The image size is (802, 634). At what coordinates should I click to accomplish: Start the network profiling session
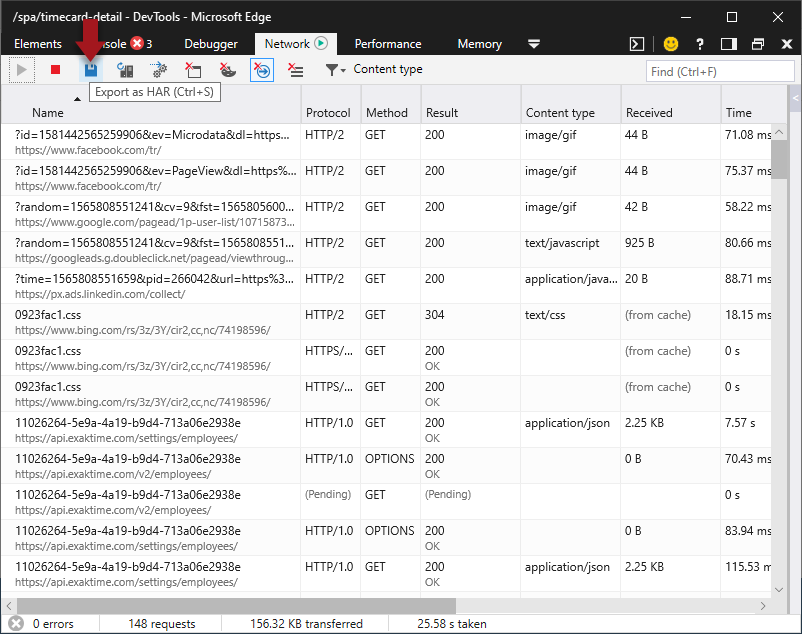pyautogui.click(x=21, y=70)
